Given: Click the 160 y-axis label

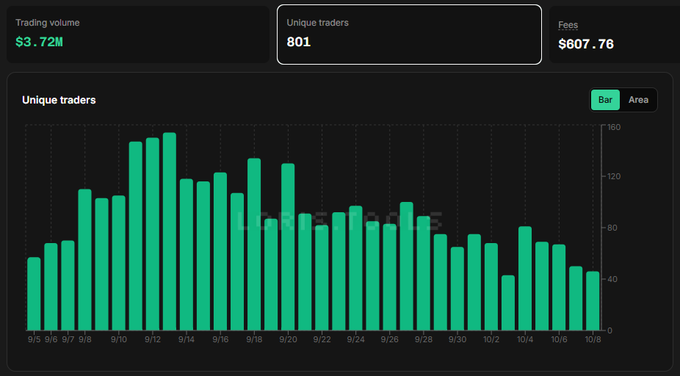Looking at the screenshot, I should (614, 127).
